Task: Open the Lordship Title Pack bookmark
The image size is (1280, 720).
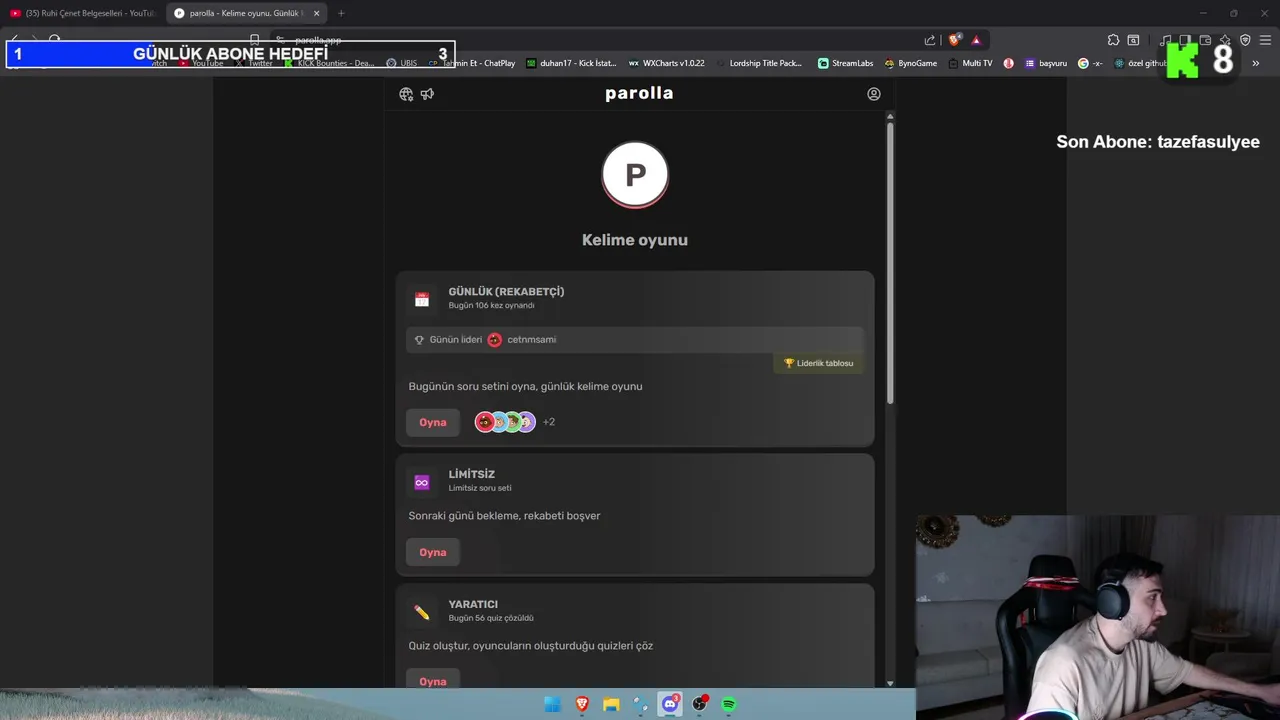Action: coord(759,63)
